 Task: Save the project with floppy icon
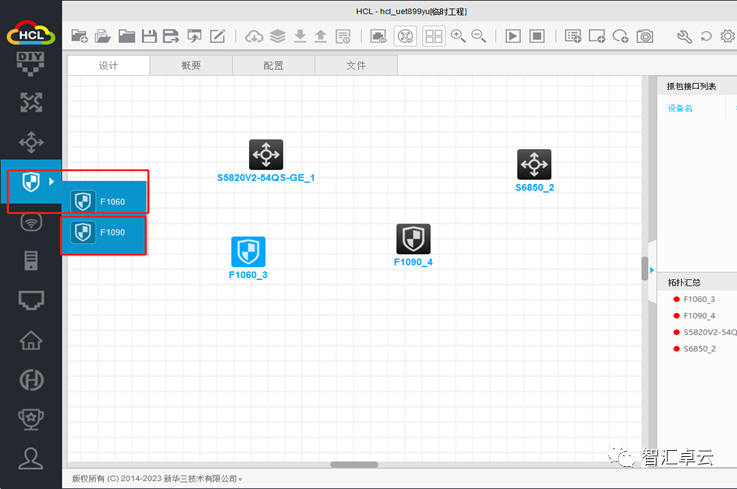click(149, 36)
